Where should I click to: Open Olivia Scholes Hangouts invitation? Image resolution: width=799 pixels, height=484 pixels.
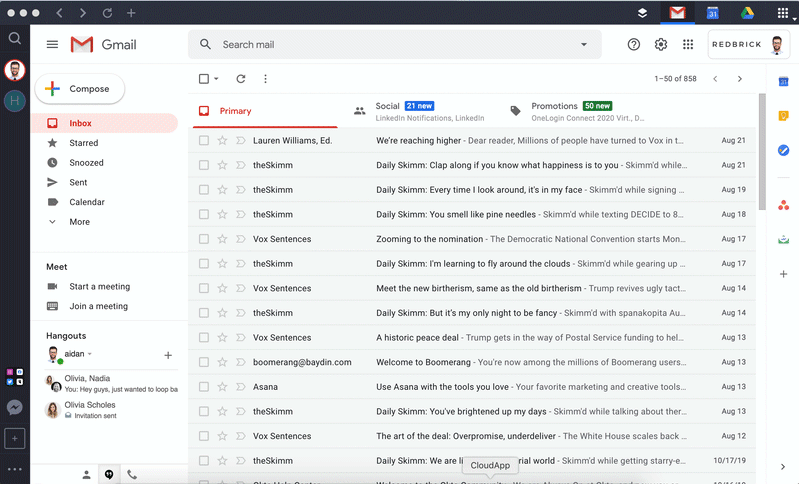coord(111,410)
